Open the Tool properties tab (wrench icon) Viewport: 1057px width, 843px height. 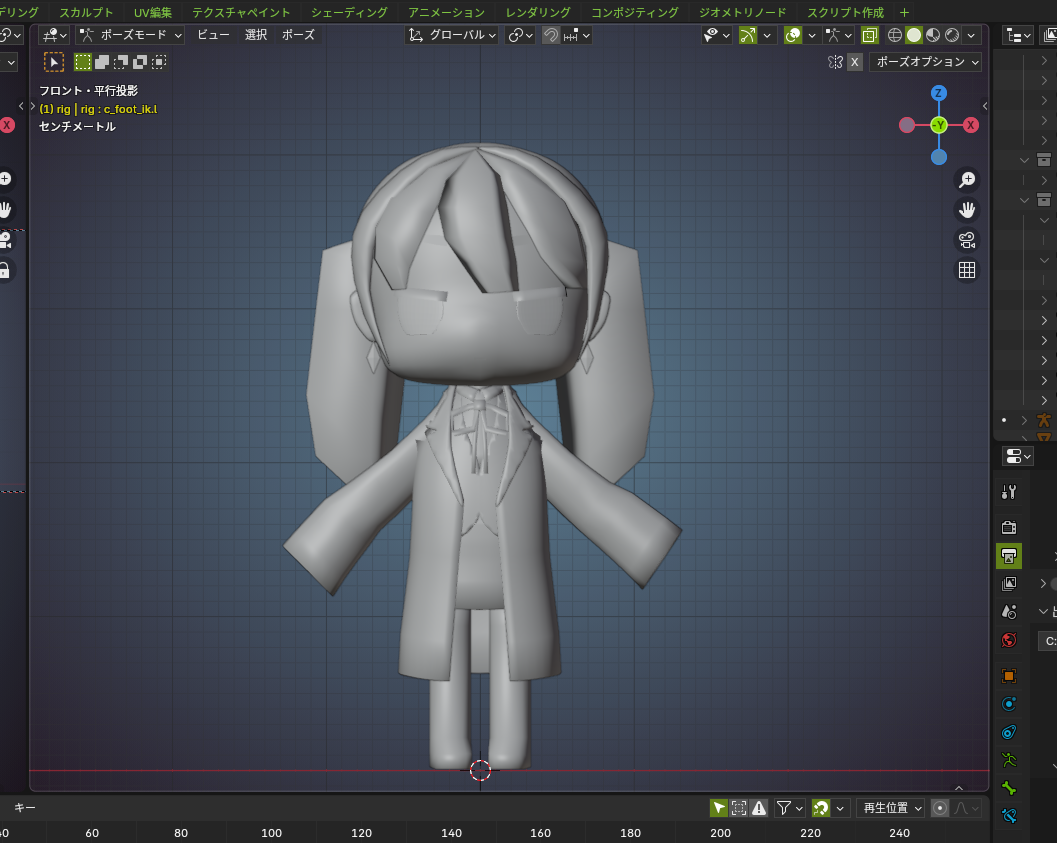tap(1009, 492)
